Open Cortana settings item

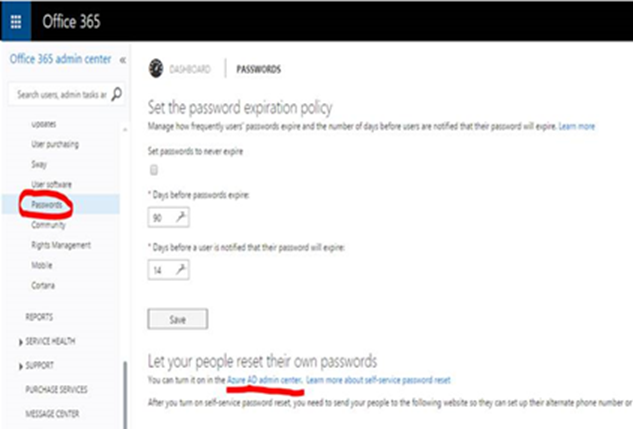(x=43, y=285)
